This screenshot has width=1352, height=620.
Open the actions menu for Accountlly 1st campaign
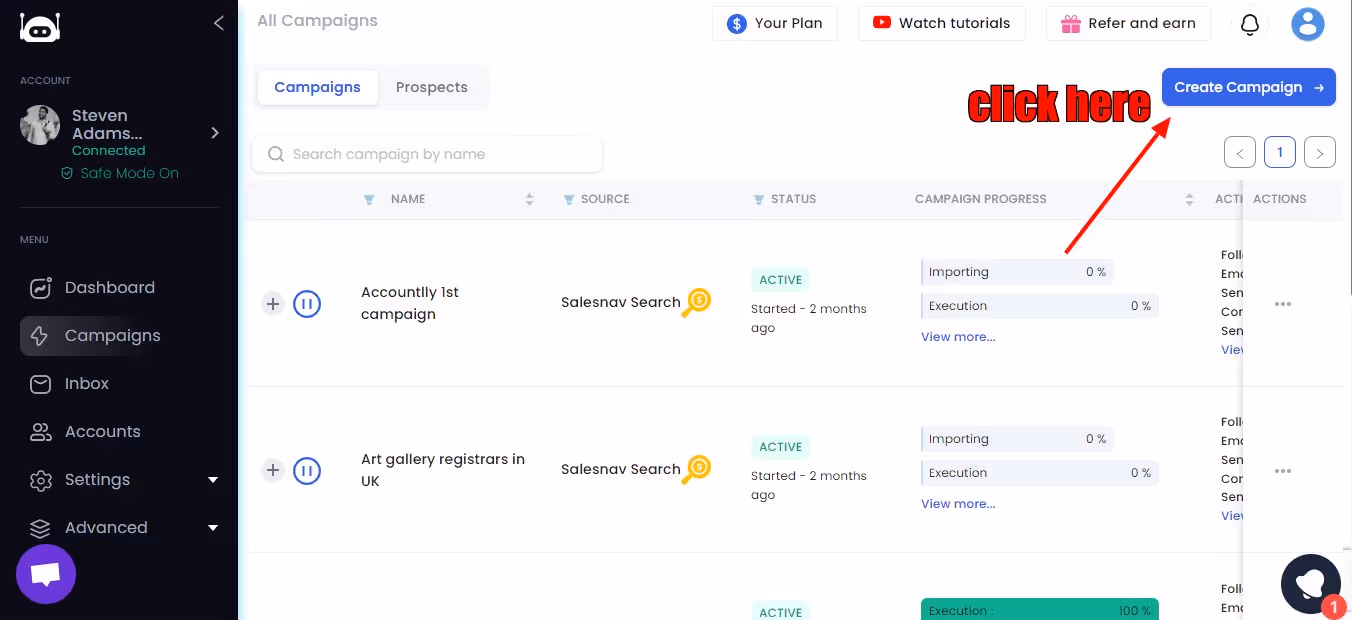(1283, 303)
